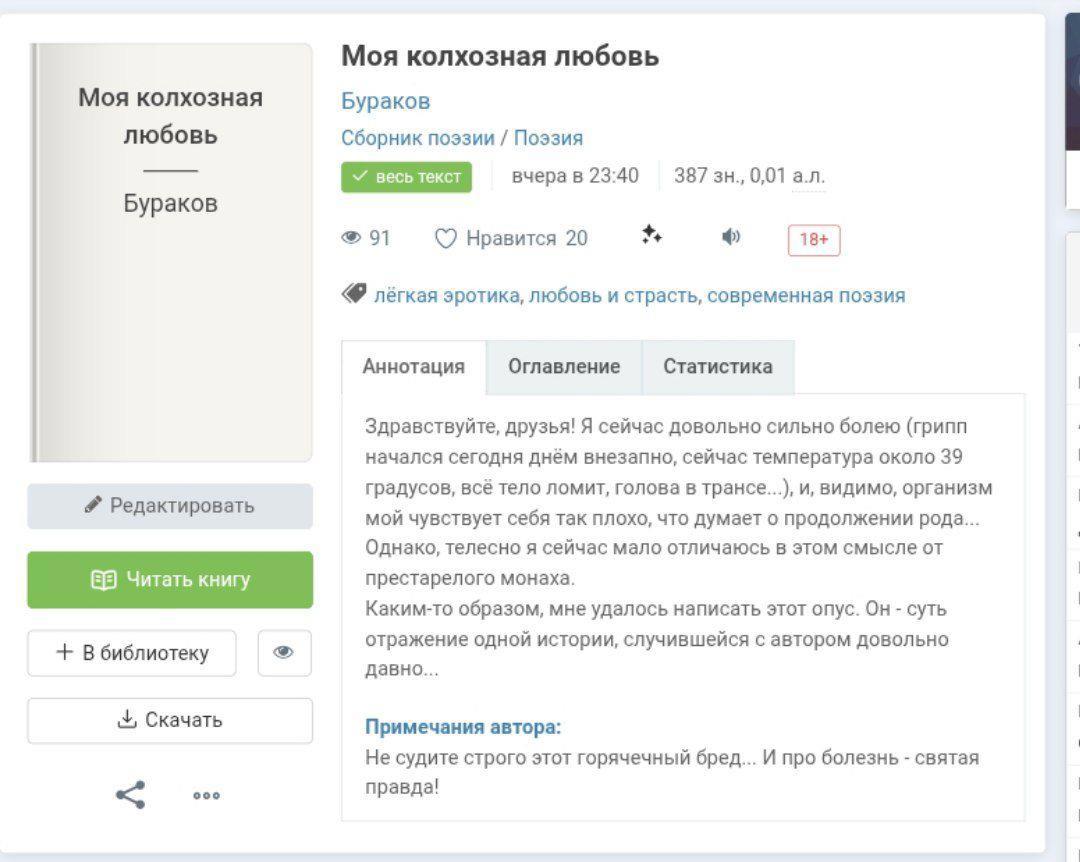Image resolution: width=1080 pixels, height=862 pixels.
Task: Open the 'лёгкая эротика' tag link
Action: (x=447, y=296)
